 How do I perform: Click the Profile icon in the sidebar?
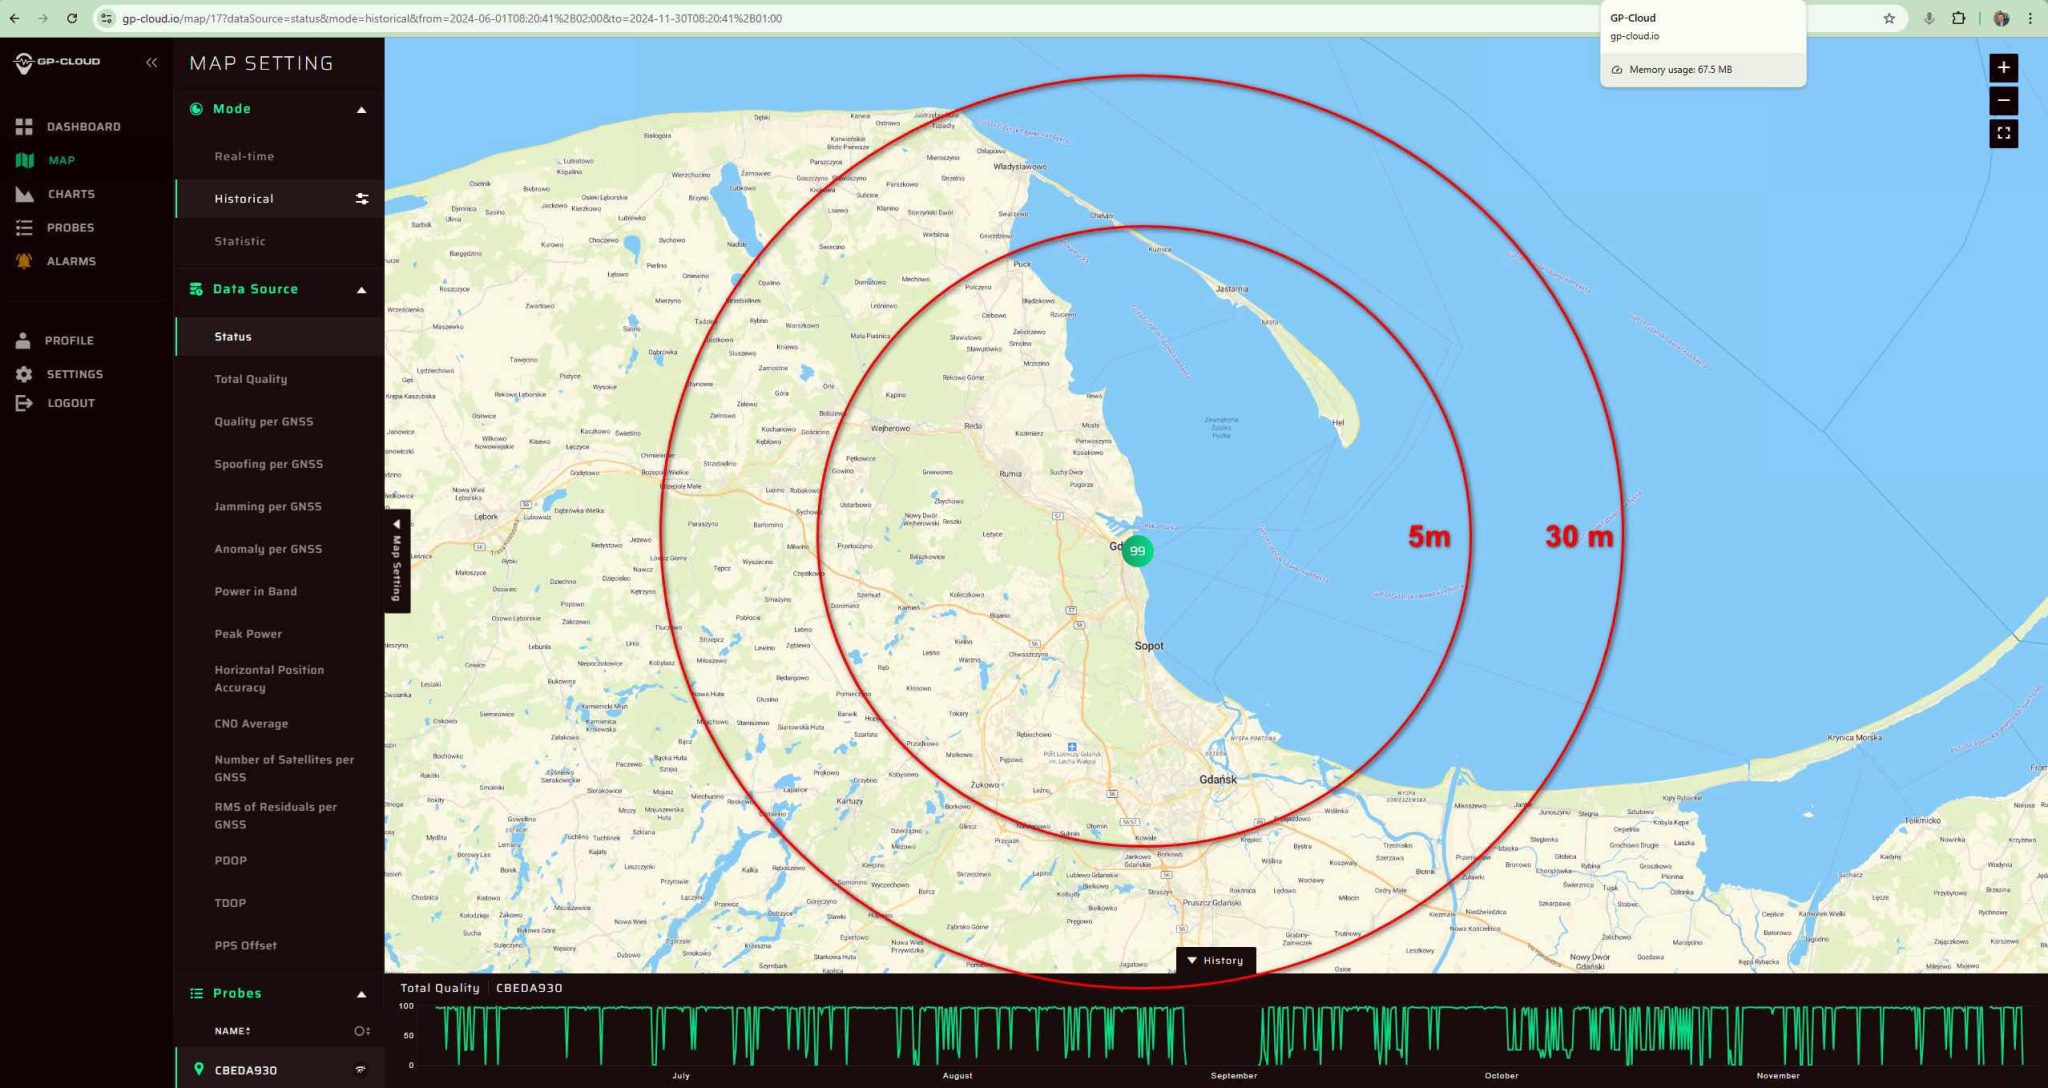(26, 340)
